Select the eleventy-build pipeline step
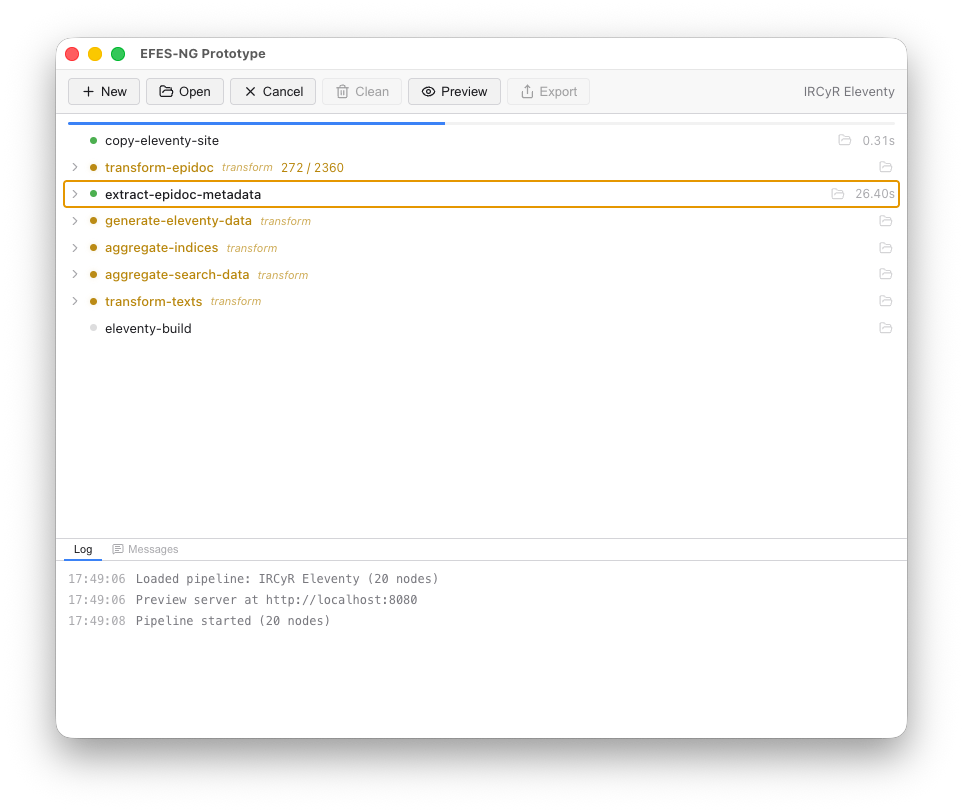 pos(148,328)
